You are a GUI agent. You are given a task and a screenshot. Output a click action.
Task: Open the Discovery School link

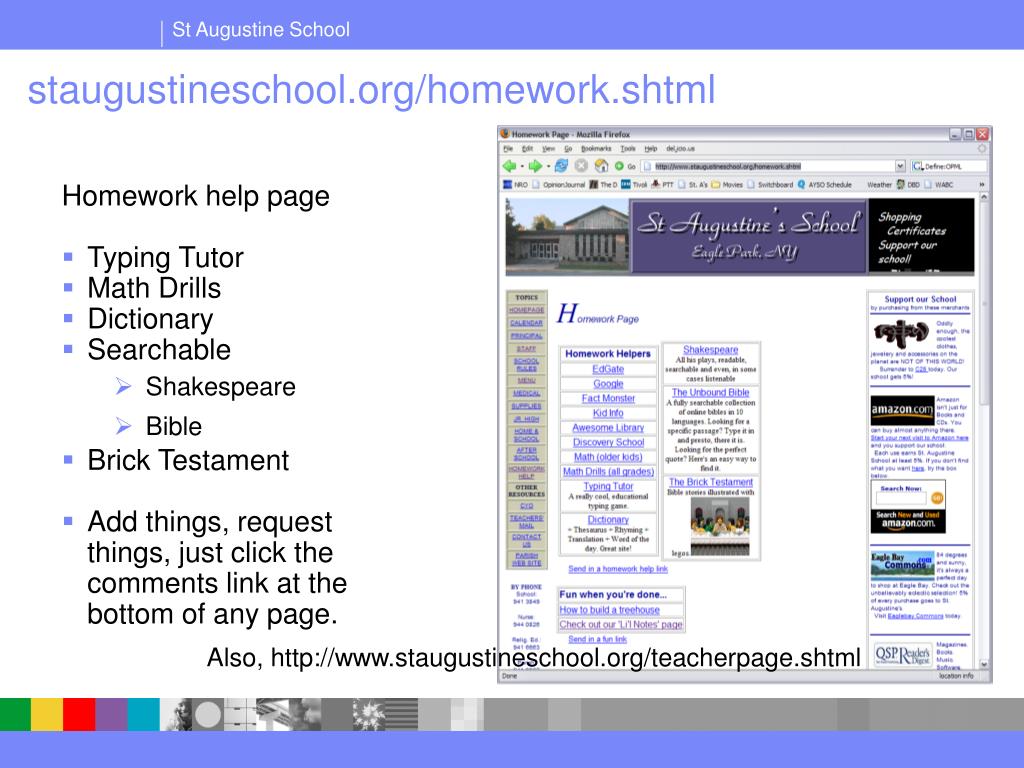[x=608, y=443]
